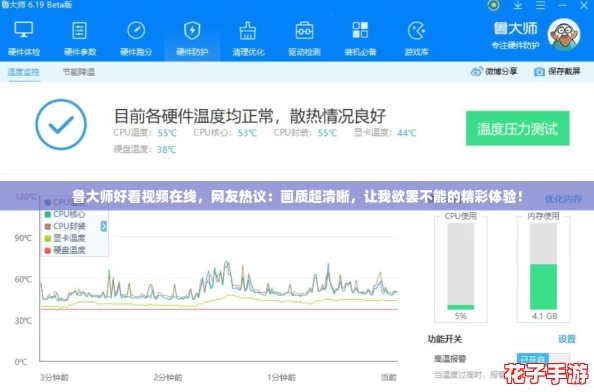Click CPU温度 55℃ value
The width and height of the screenshot is (594, 392).
tap(167, 133)
